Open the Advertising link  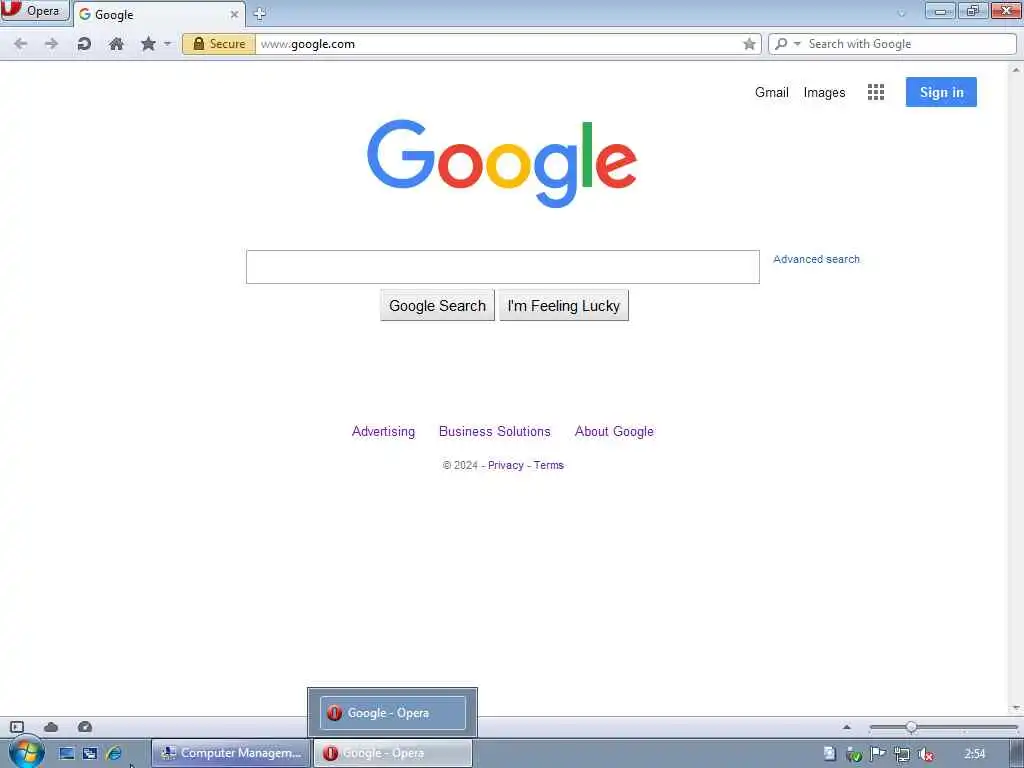coord(383,432)
